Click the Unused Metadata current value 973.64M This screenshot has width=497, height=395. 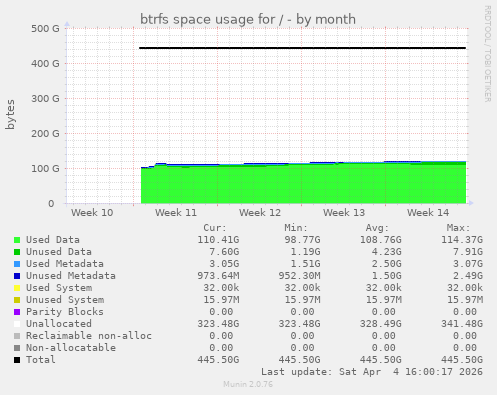tap(218, 276)
